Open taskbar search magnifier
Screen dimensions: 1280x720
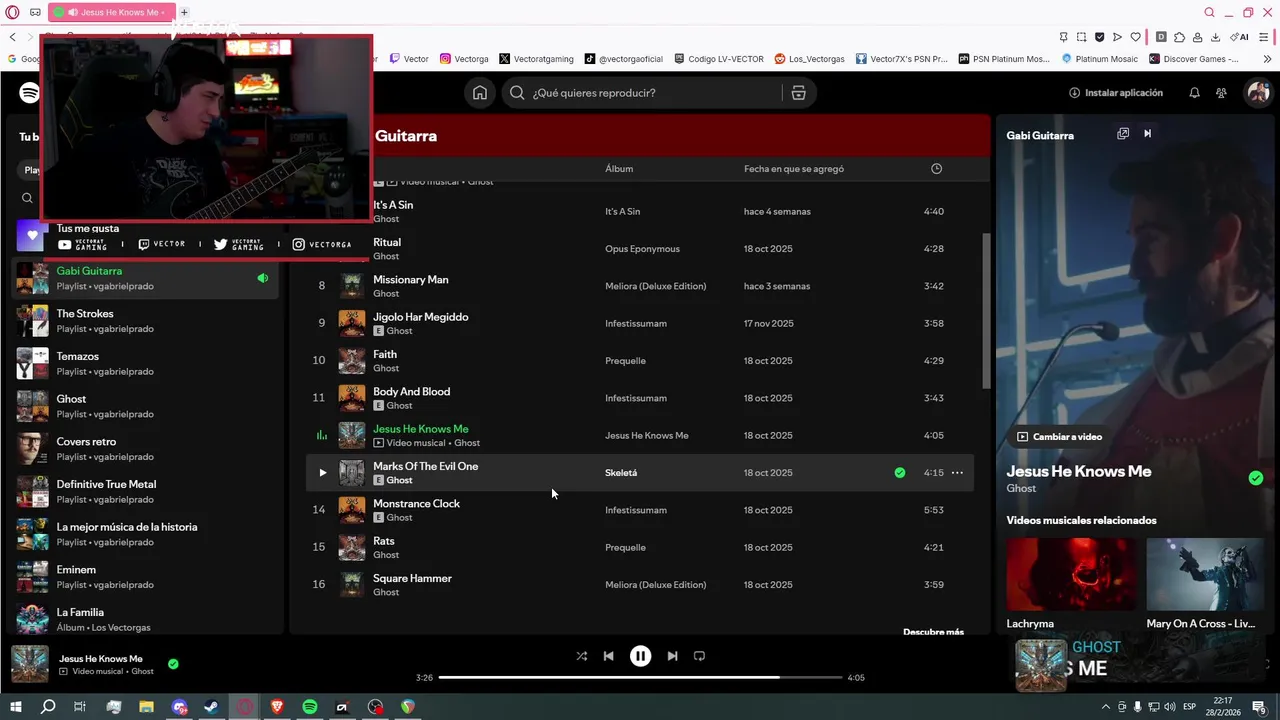[x=48, y=707]
